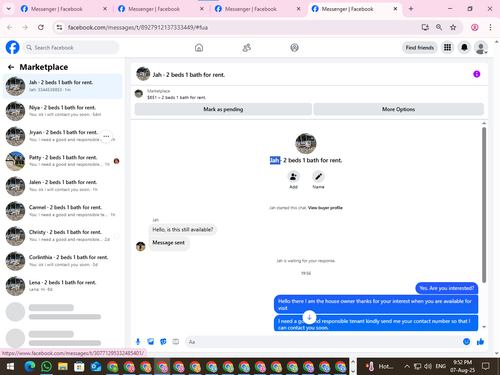
Task: Open View buyer profile link
Action: point(325,208)
